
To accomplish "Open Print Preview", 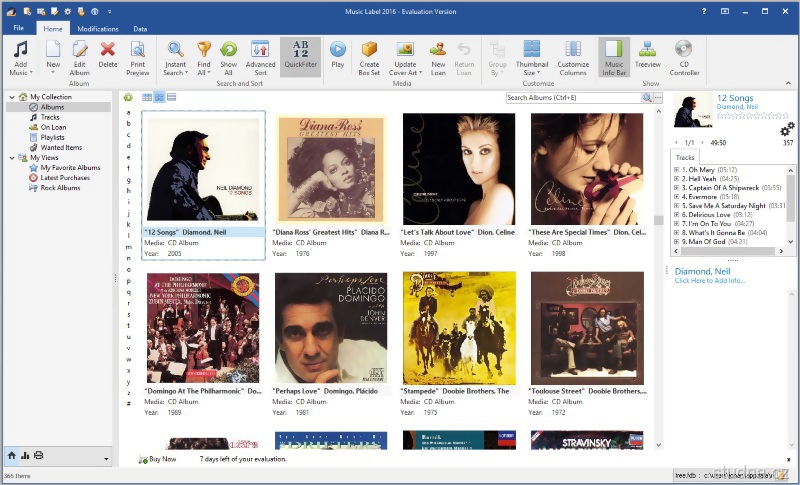I will click(x=137, y=58).
